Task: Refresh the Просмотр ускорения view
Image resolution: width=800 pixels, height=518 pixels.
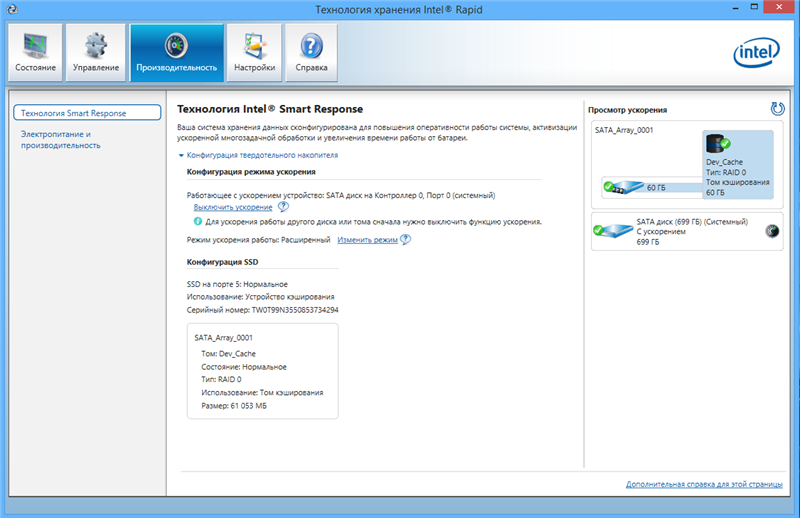Action: click(x=777, y=109)
